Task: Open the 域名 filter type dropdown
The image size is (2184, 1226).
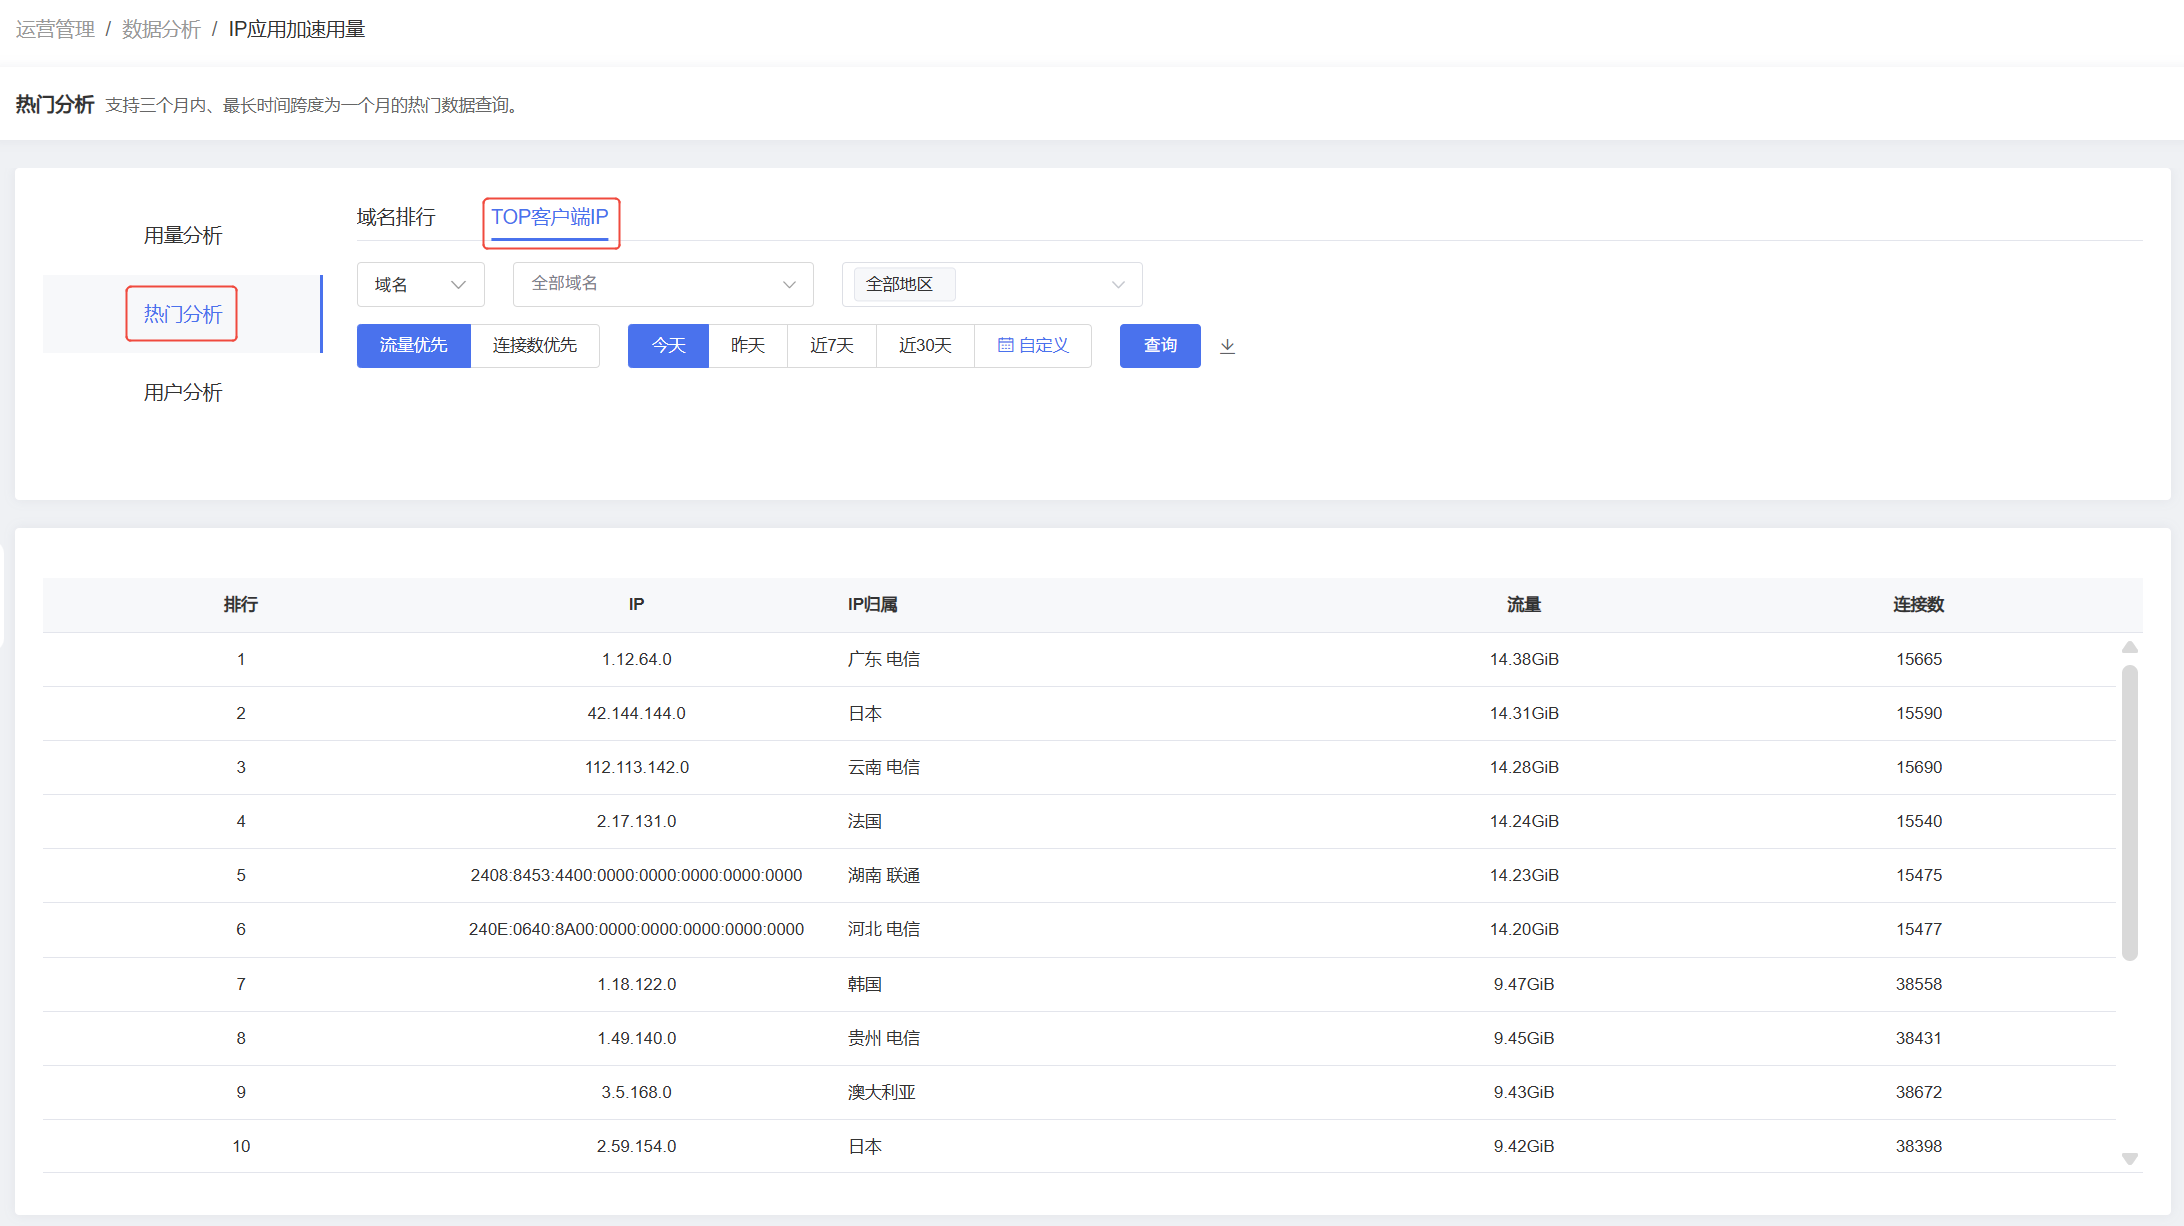Action: pos(420,284)
